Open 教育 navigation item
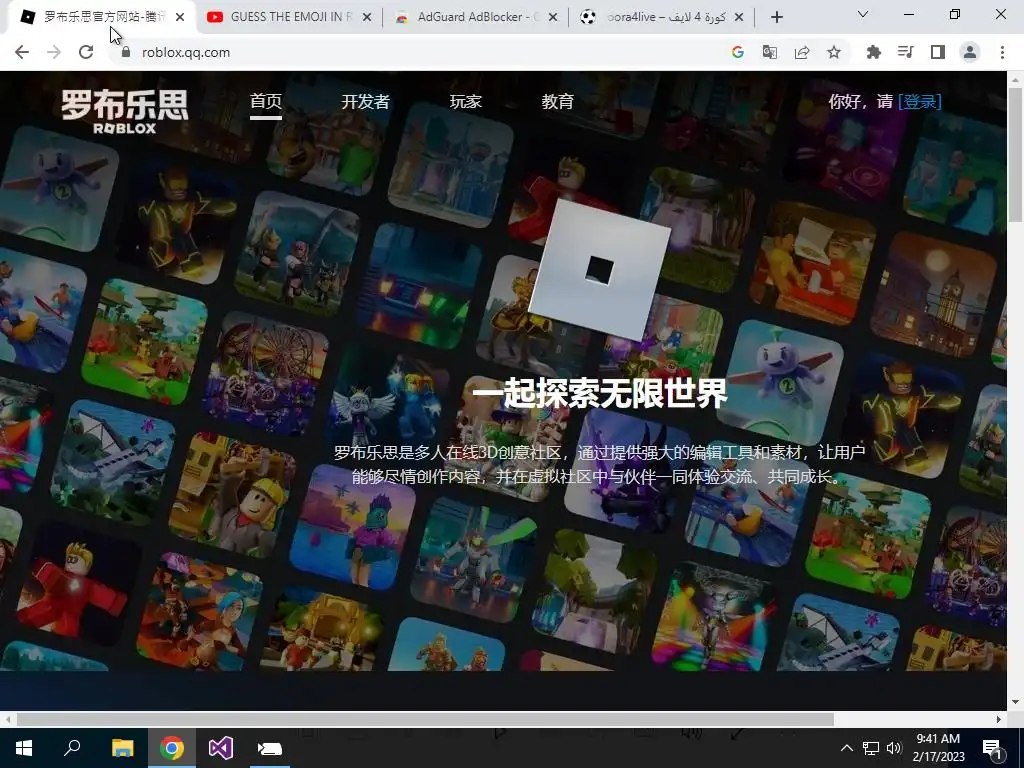The height and width of the screenshot is (768, 1024). (x=557, y=101)
